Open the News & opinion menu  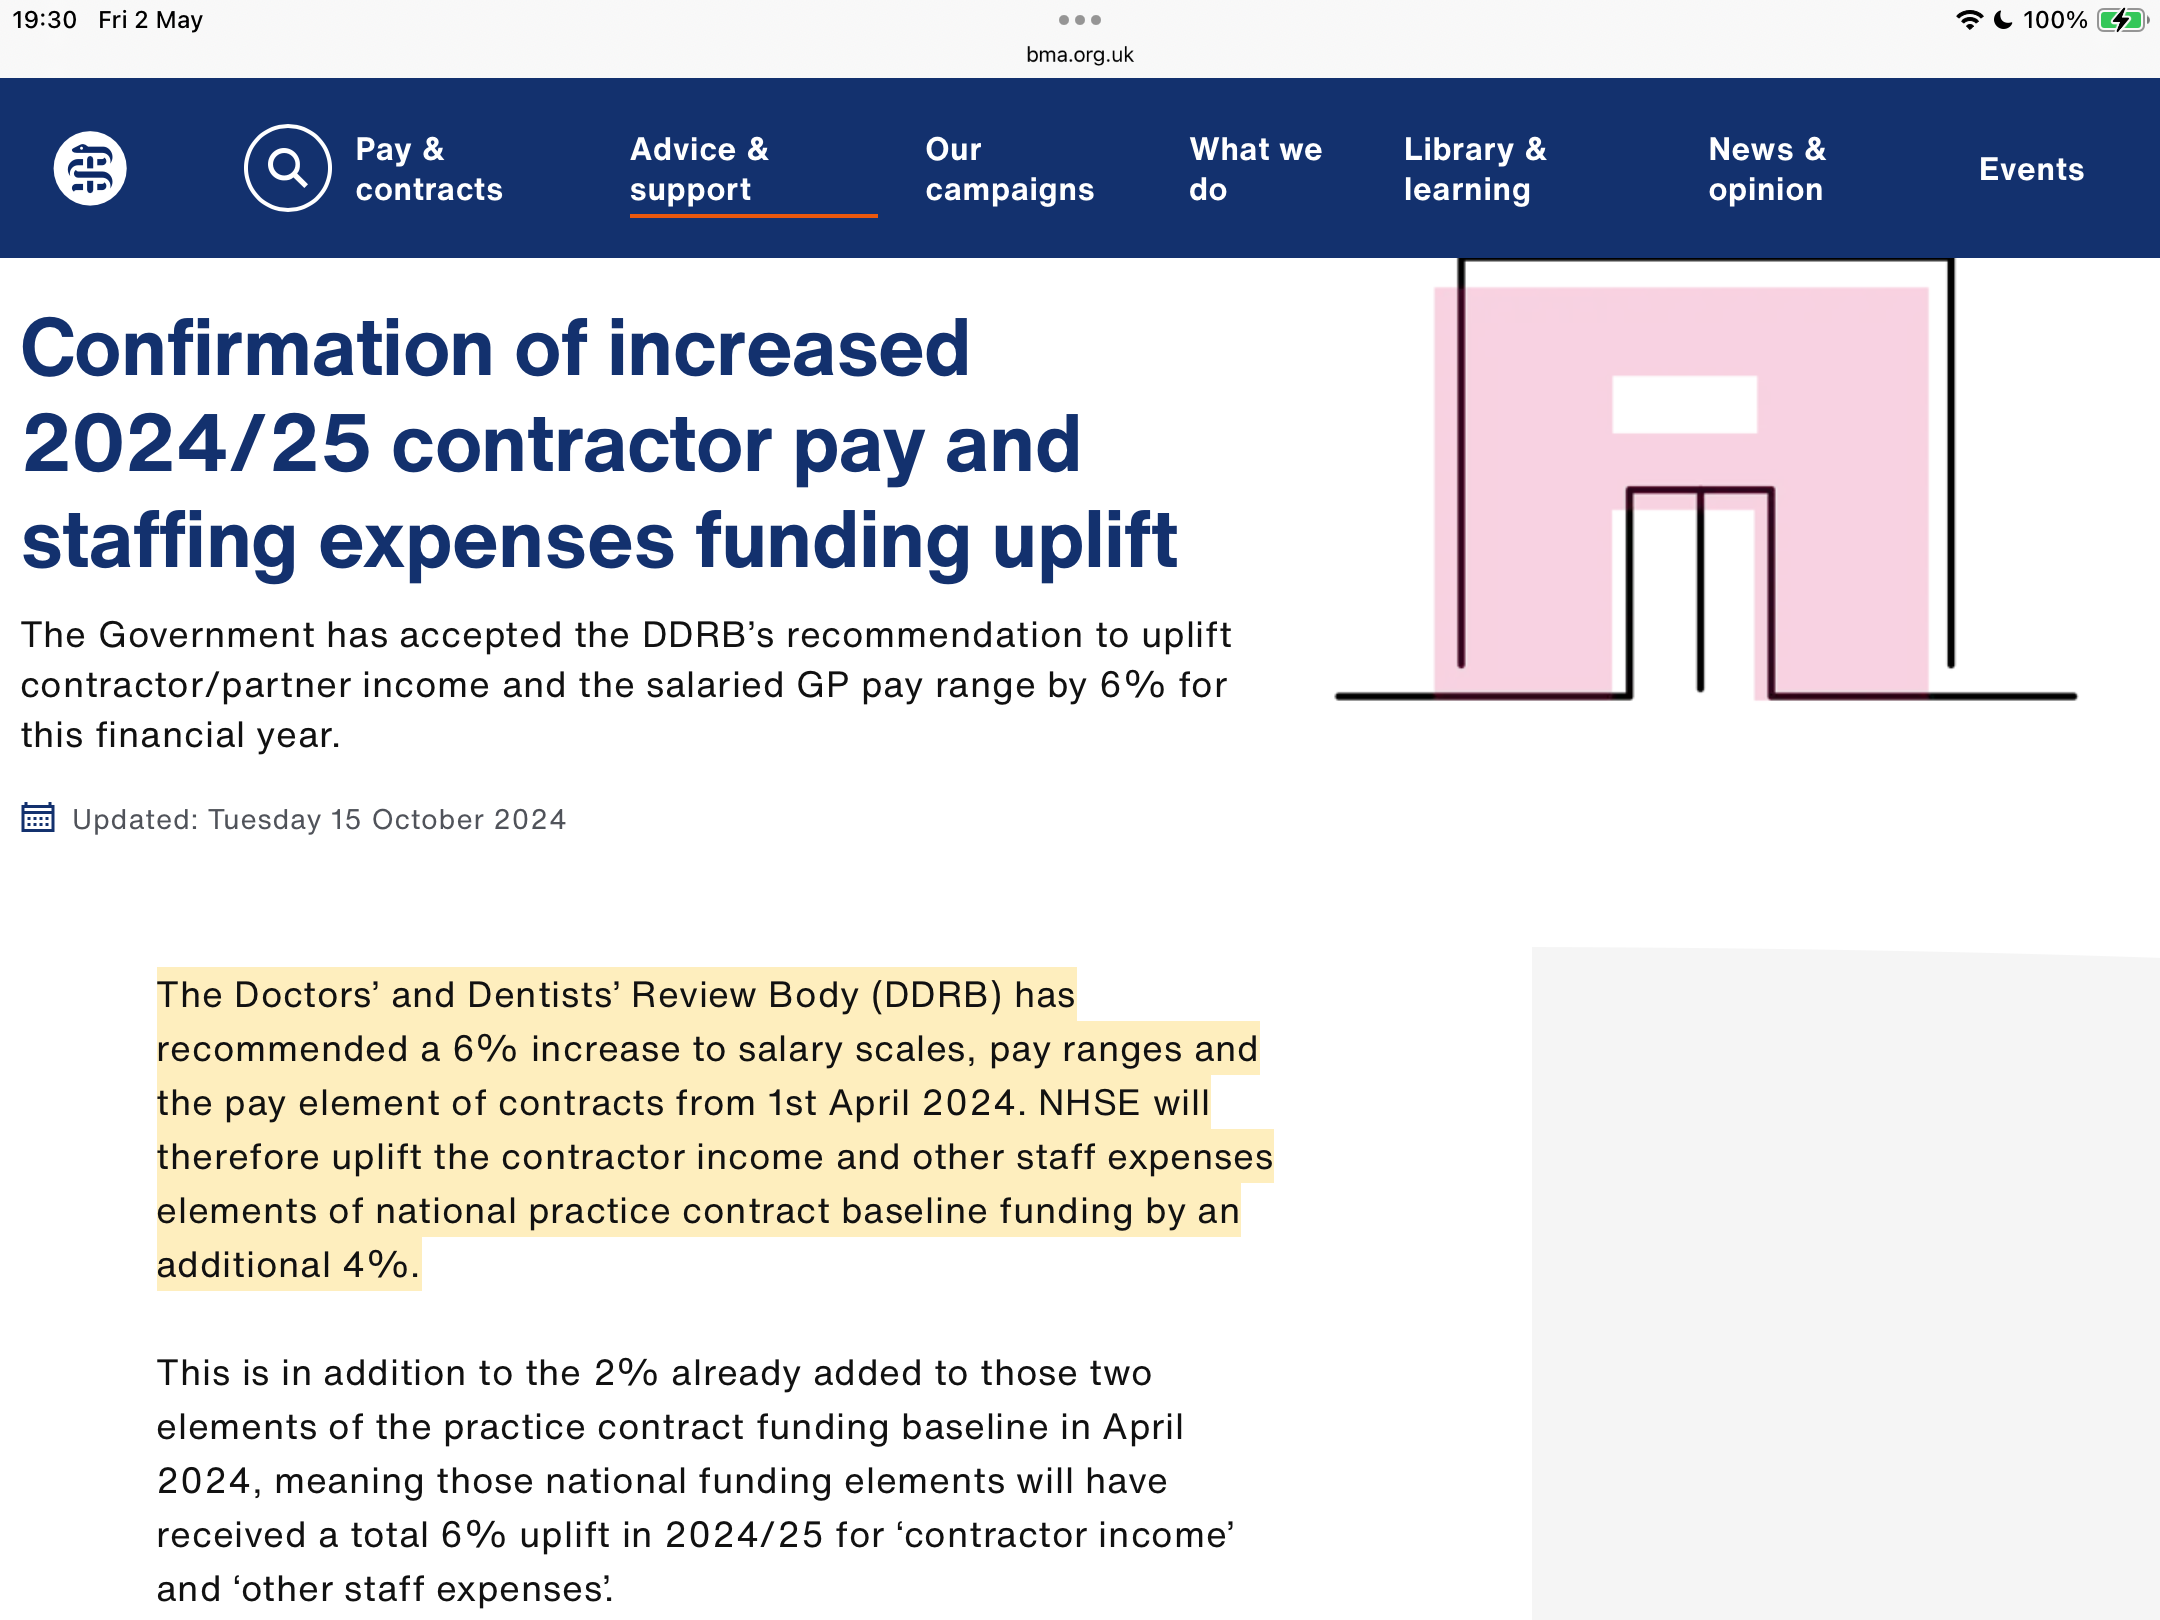pos(1767,169)
